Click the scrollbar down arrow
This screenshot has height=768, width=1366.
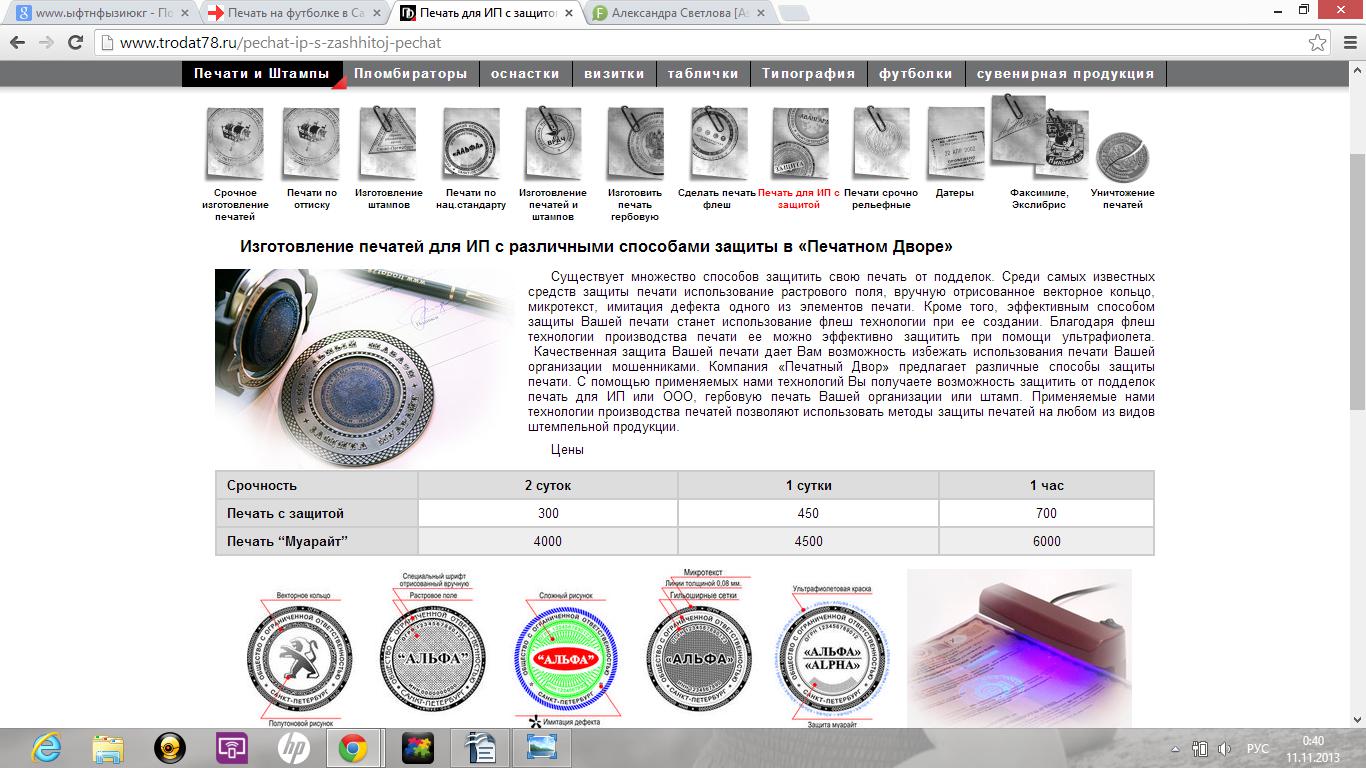point(1357,720)
